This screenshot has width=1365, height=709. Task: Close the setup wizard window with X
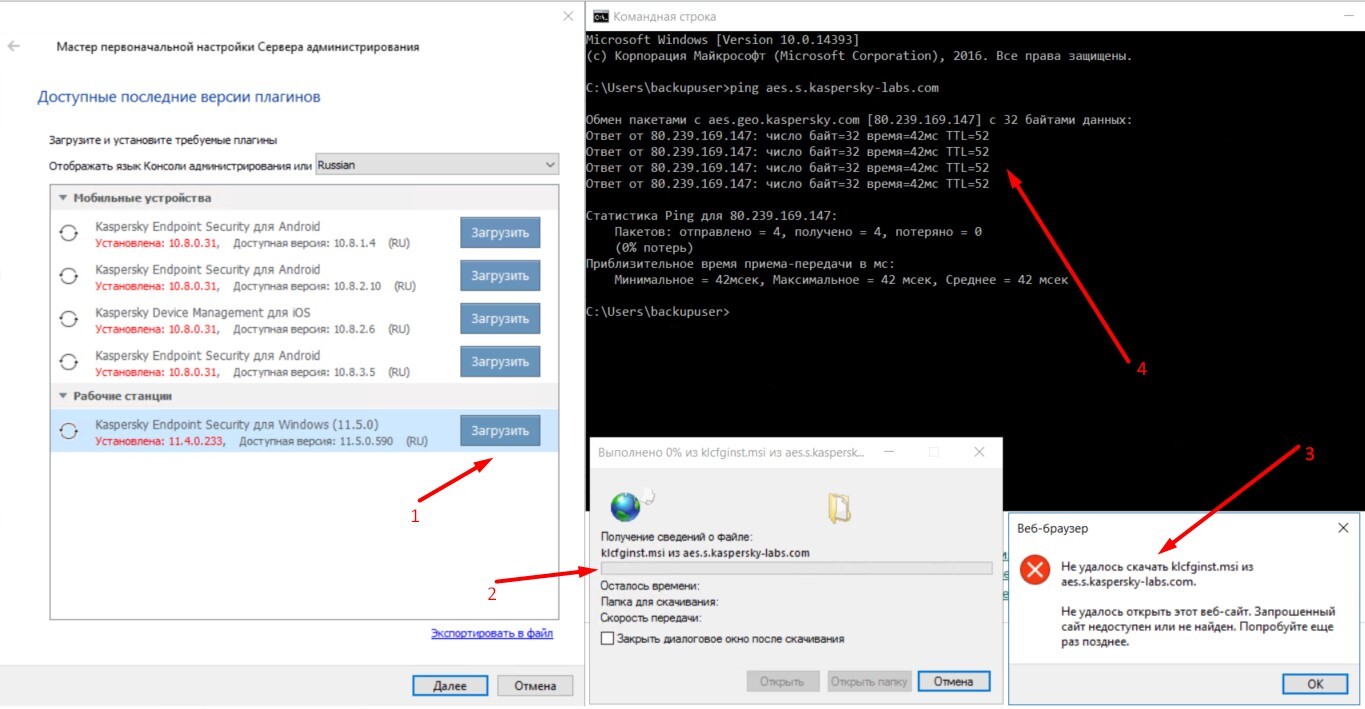click(568, 15)
